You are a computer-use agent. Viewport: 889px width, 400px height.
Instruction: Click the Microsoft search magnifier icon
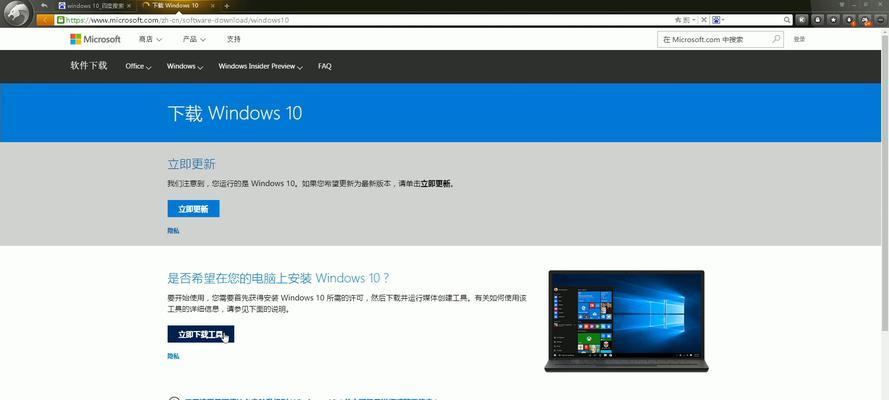(x=776, y=39)
